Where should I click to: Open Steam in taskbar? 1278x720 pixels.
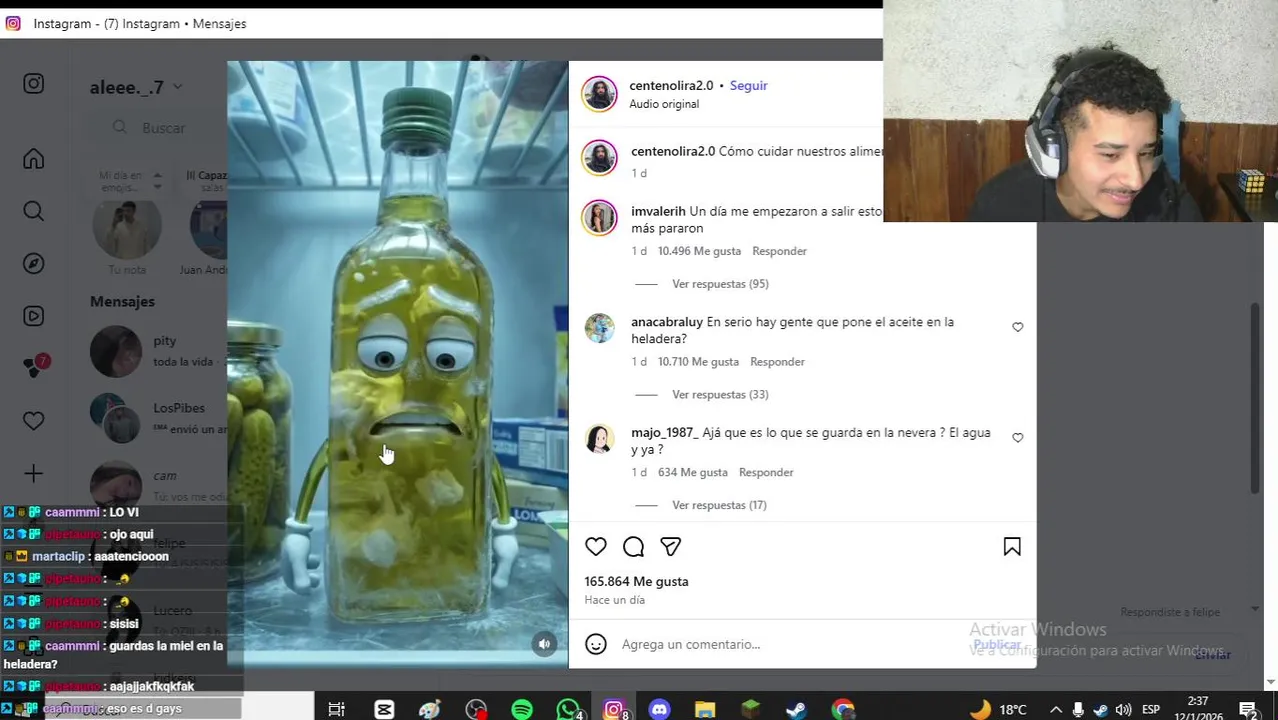[797, 709]
